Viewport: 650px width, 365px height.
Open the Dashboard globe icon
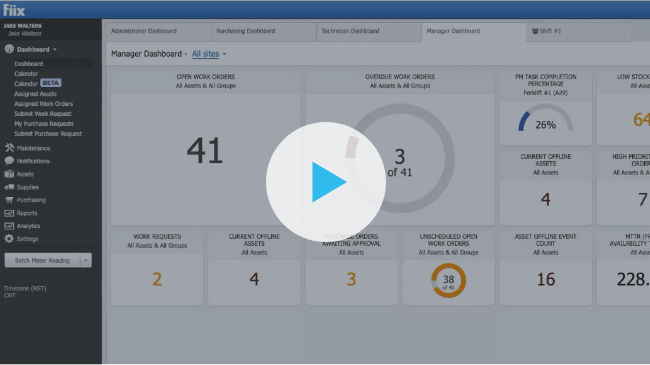[x=9, y=49]
